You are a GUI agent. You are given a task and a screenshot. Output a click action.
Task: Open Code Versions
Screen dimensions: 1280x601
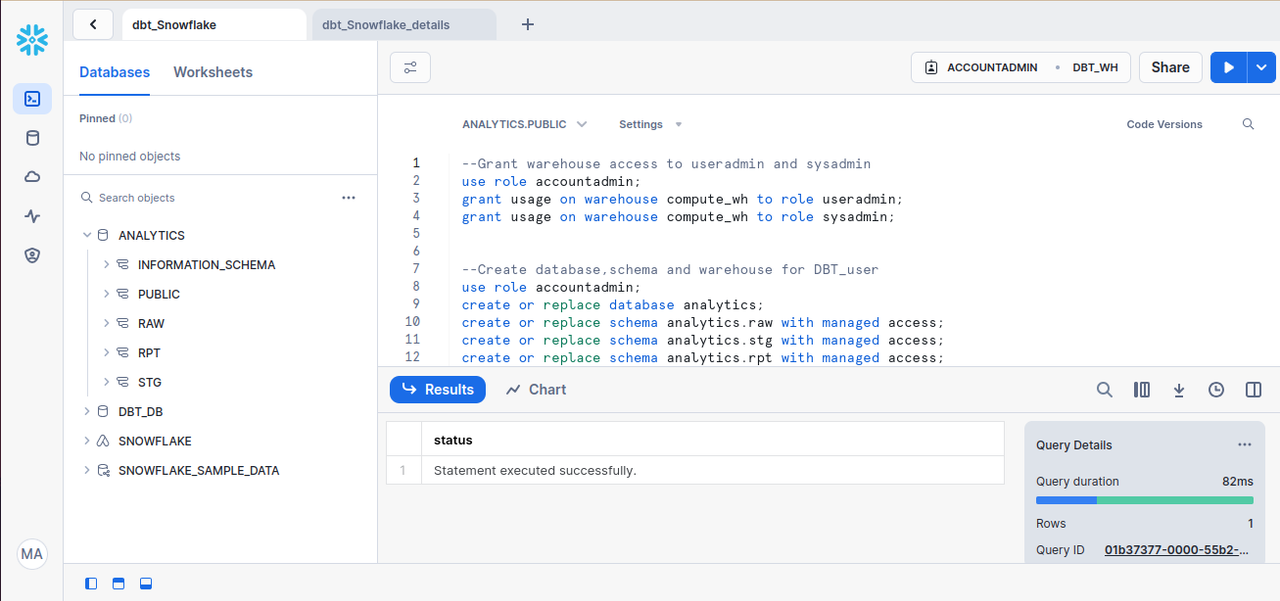coord(1165,124)
